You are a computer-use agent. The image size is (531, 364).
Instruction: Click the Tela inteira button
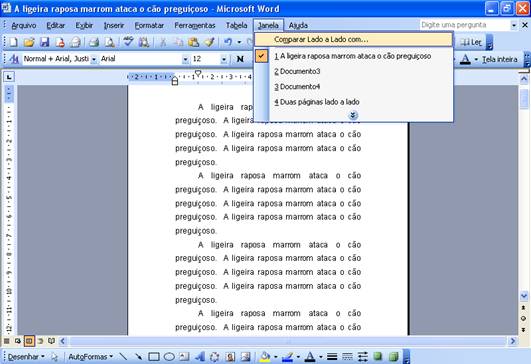click(500, 60)
